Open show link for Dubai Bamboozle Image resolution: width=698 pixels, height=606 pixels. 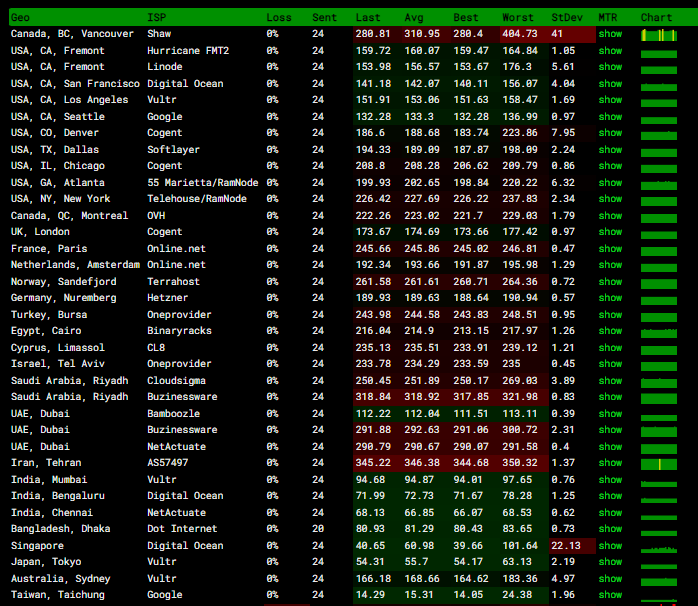(610, 413)
